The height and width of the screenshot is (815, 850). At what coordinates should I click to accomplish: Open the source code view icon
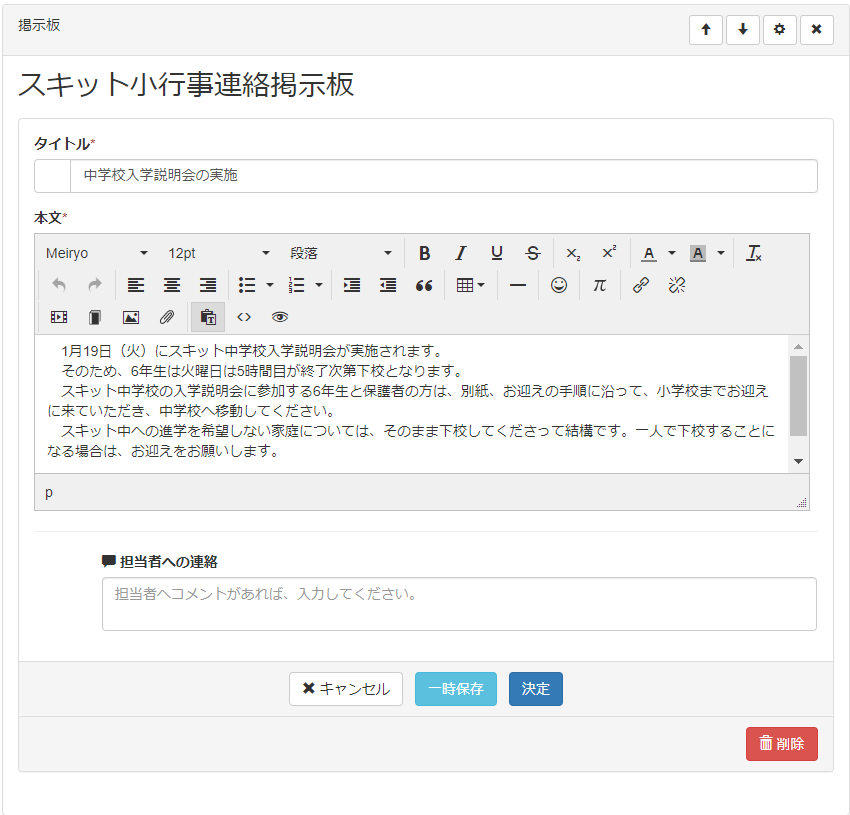(x=244, y=317)
